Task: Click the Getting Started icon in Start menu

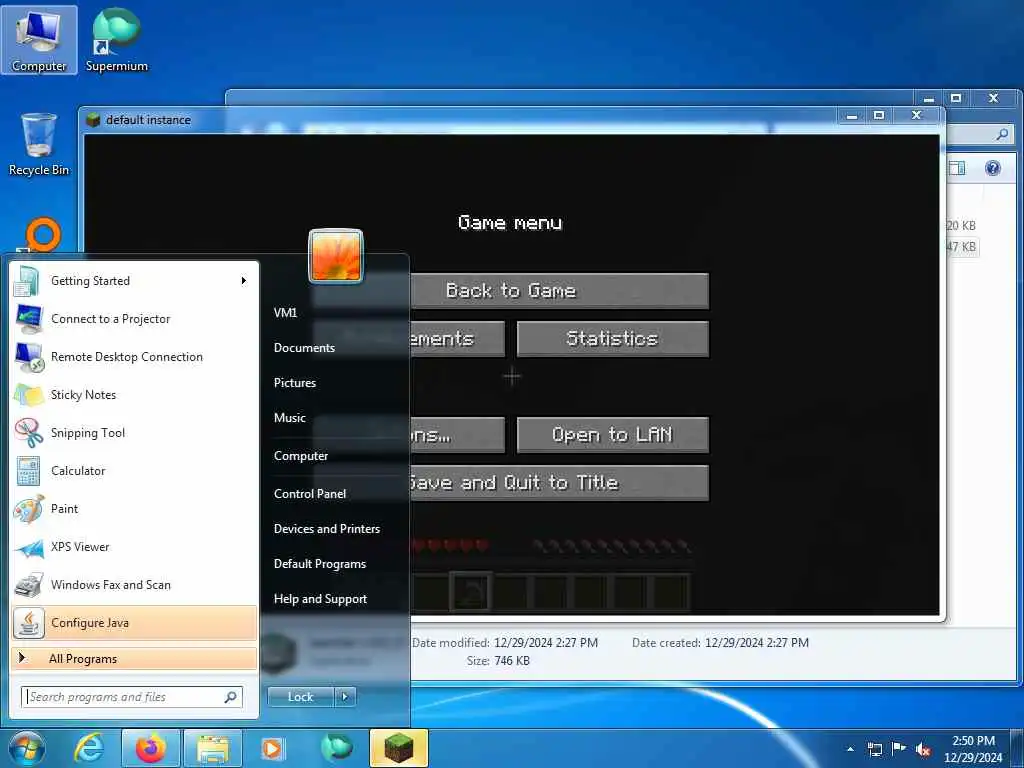Action: tap(27, 281)
